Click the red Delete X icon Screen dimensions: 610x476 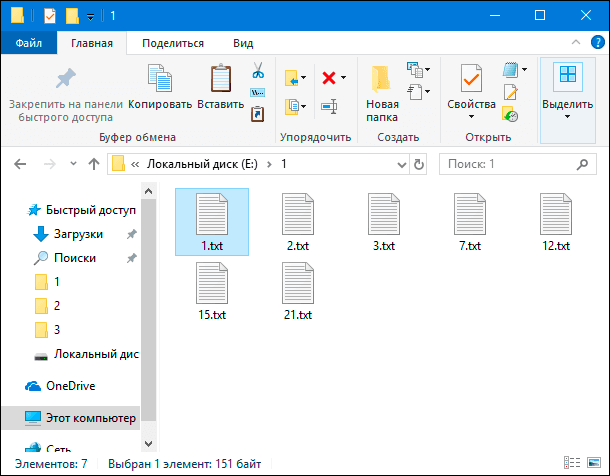pyautogui.click(x=329, y=78)
